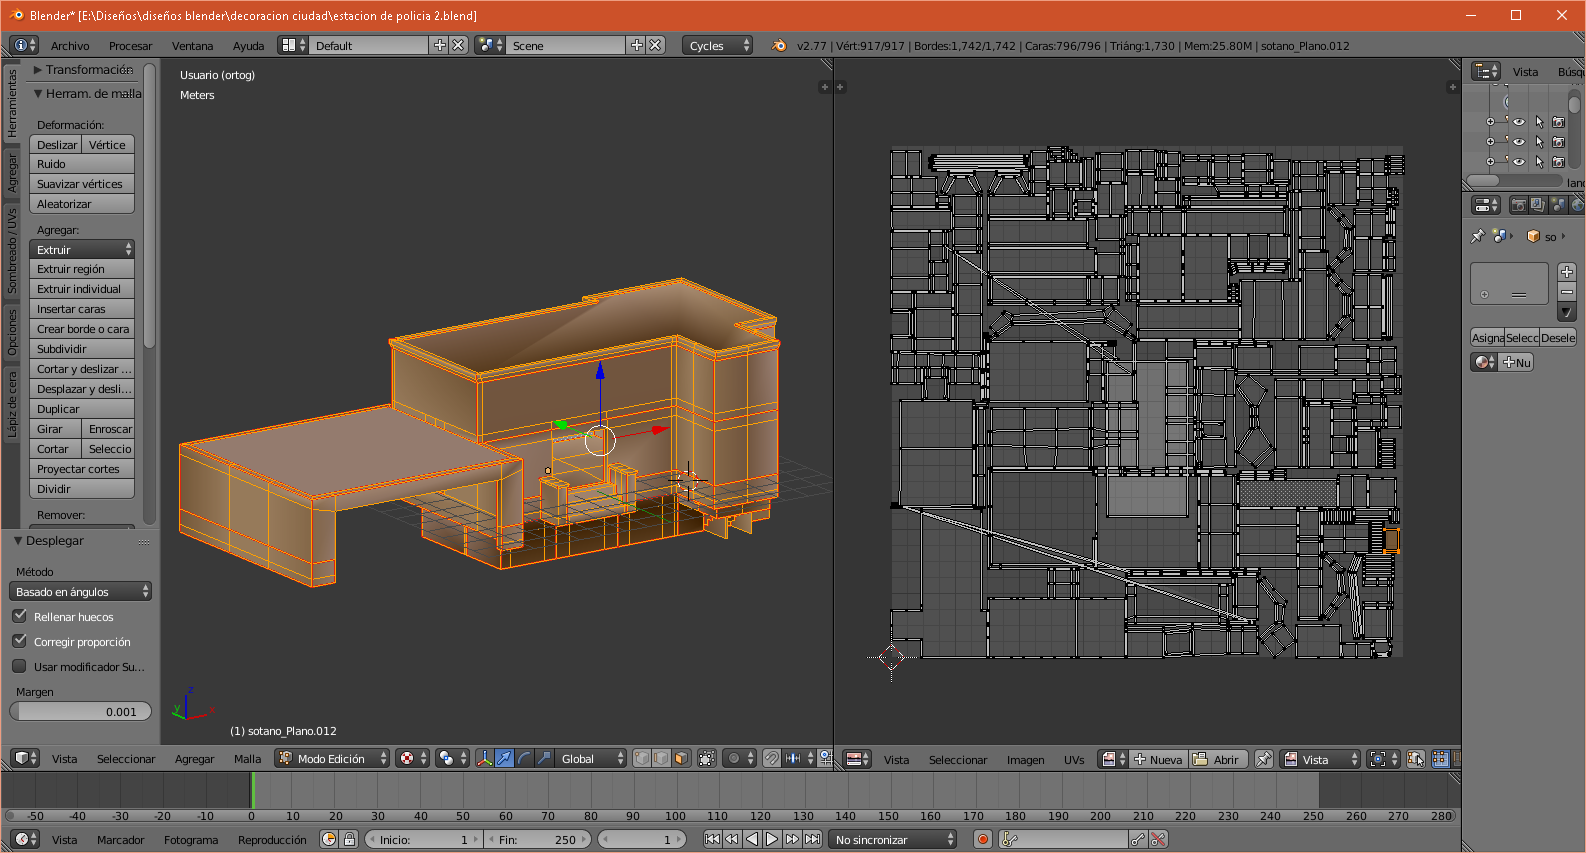This screenshot has width=1586, height=853.
Task: Enable Usar modificador Subdivisión checkbox
Action: click(x=20, y=667)
